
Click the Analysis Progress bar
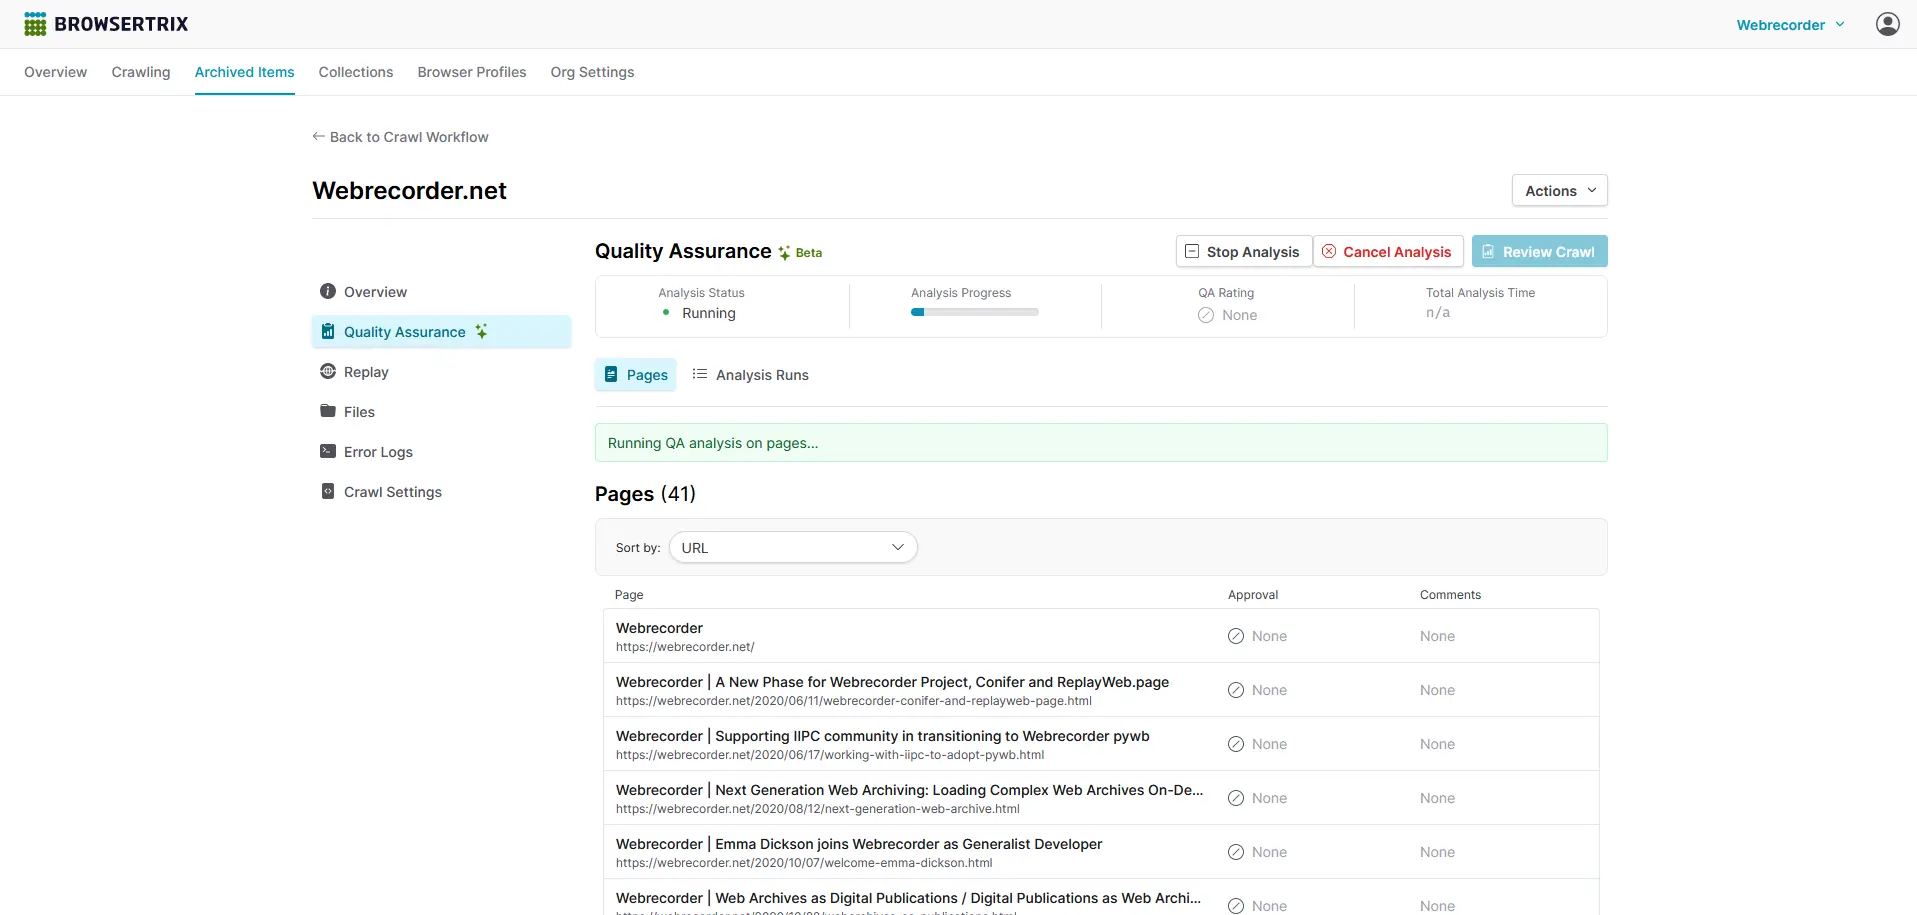(x=974, y=311)
